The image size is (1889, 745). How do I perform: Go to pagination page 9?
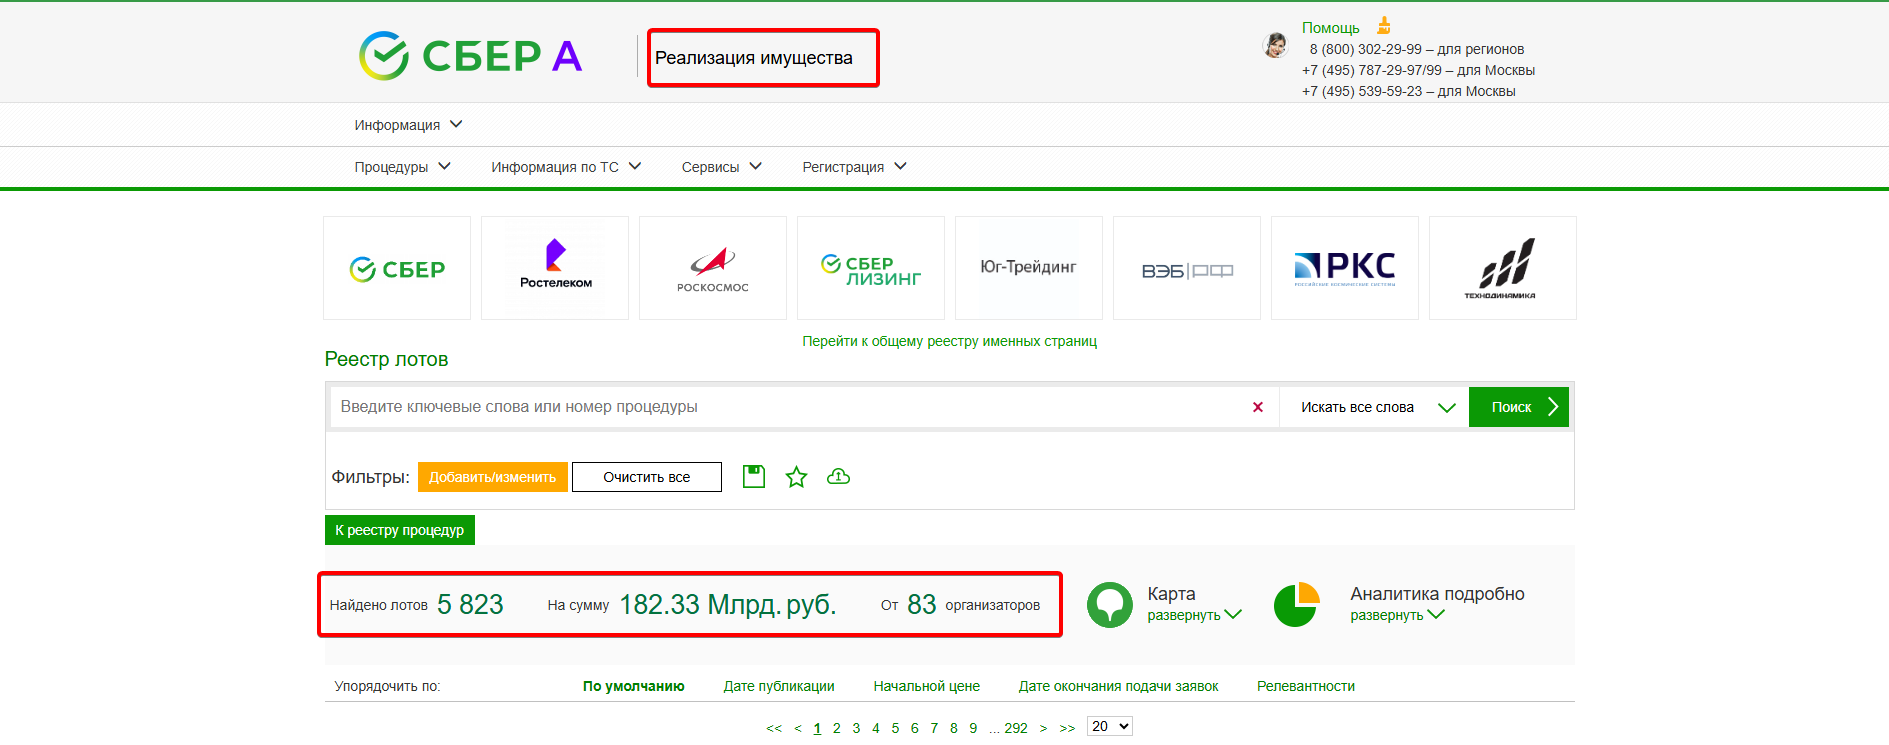[973, 728]
